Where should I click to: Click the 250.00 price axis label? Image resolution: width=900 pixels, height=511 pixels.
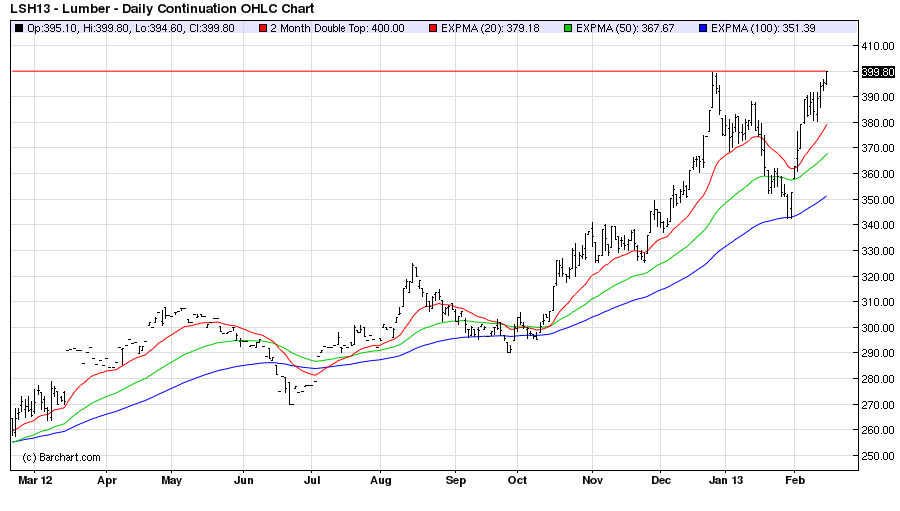point(878,456)
